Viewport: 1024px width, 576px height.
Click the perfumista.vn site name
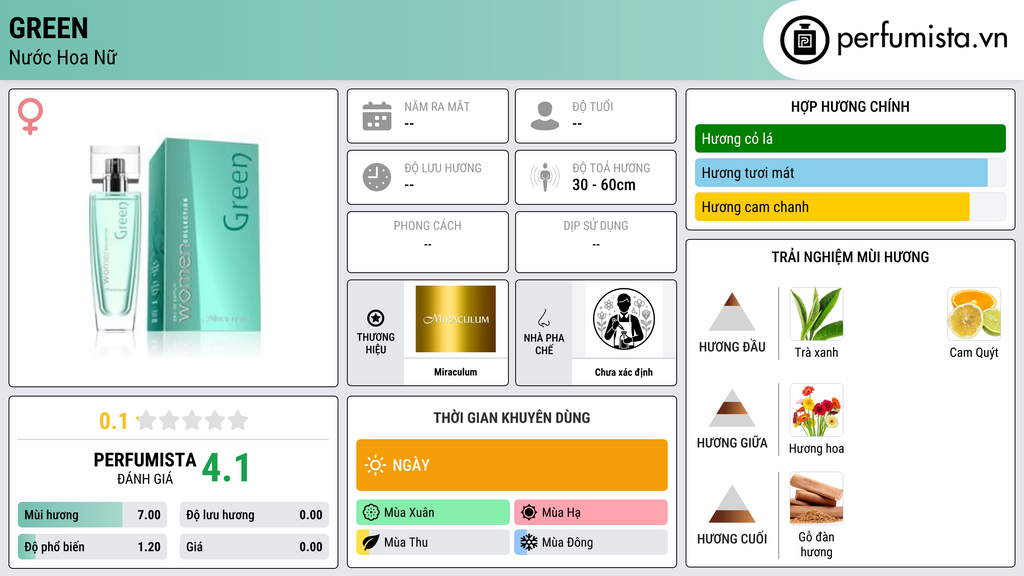[x=922, y=38]
